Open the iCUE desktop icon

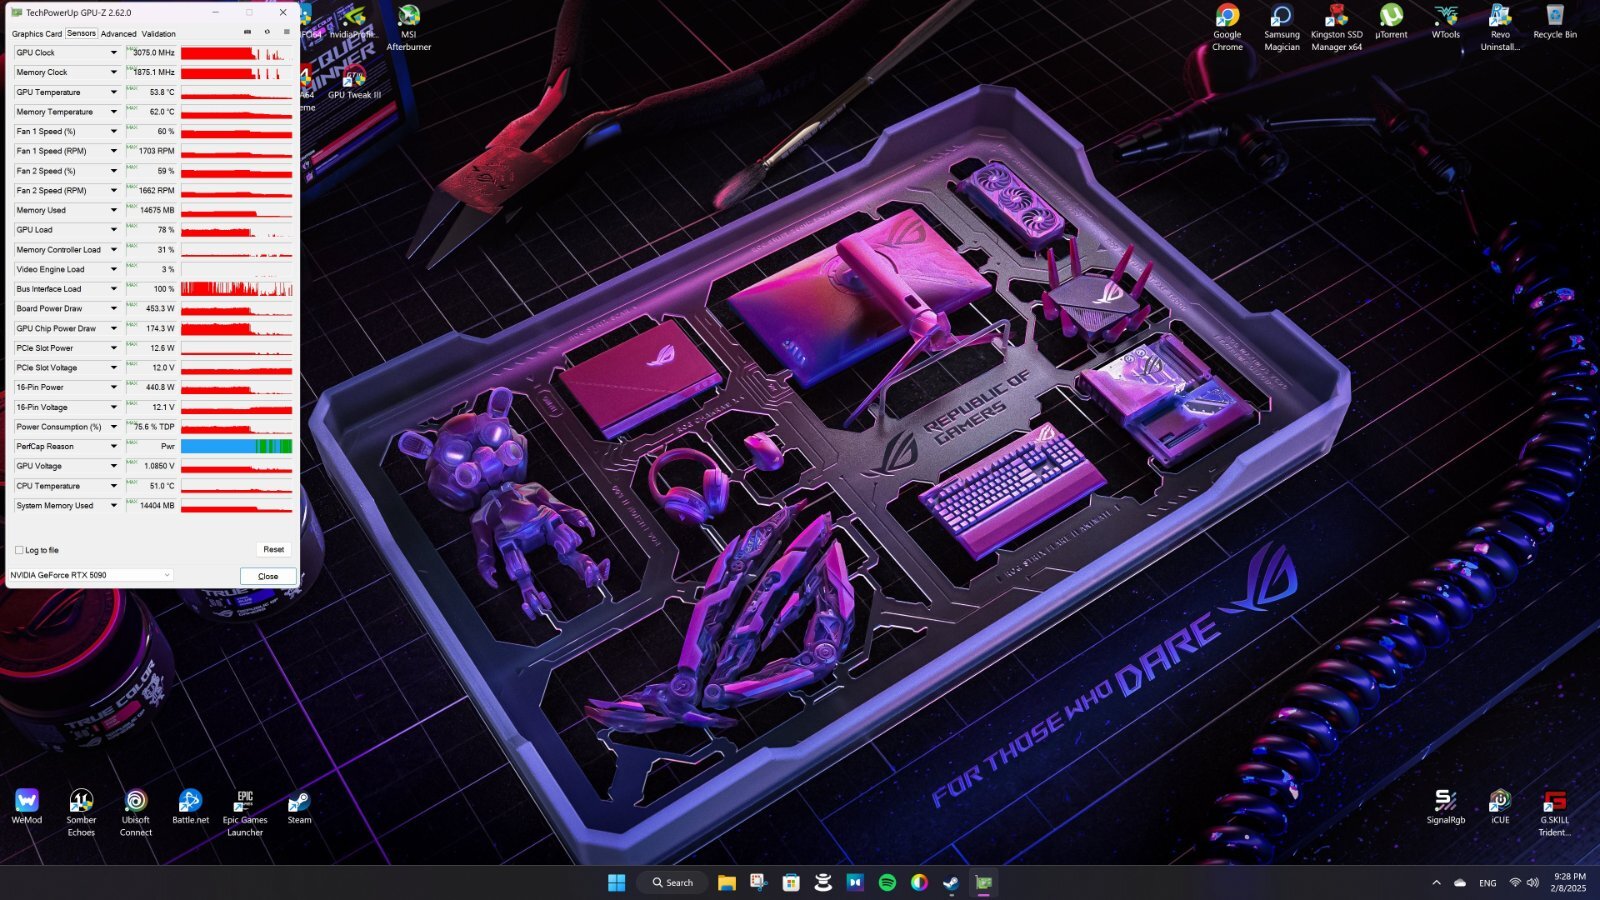[1500, 807]
